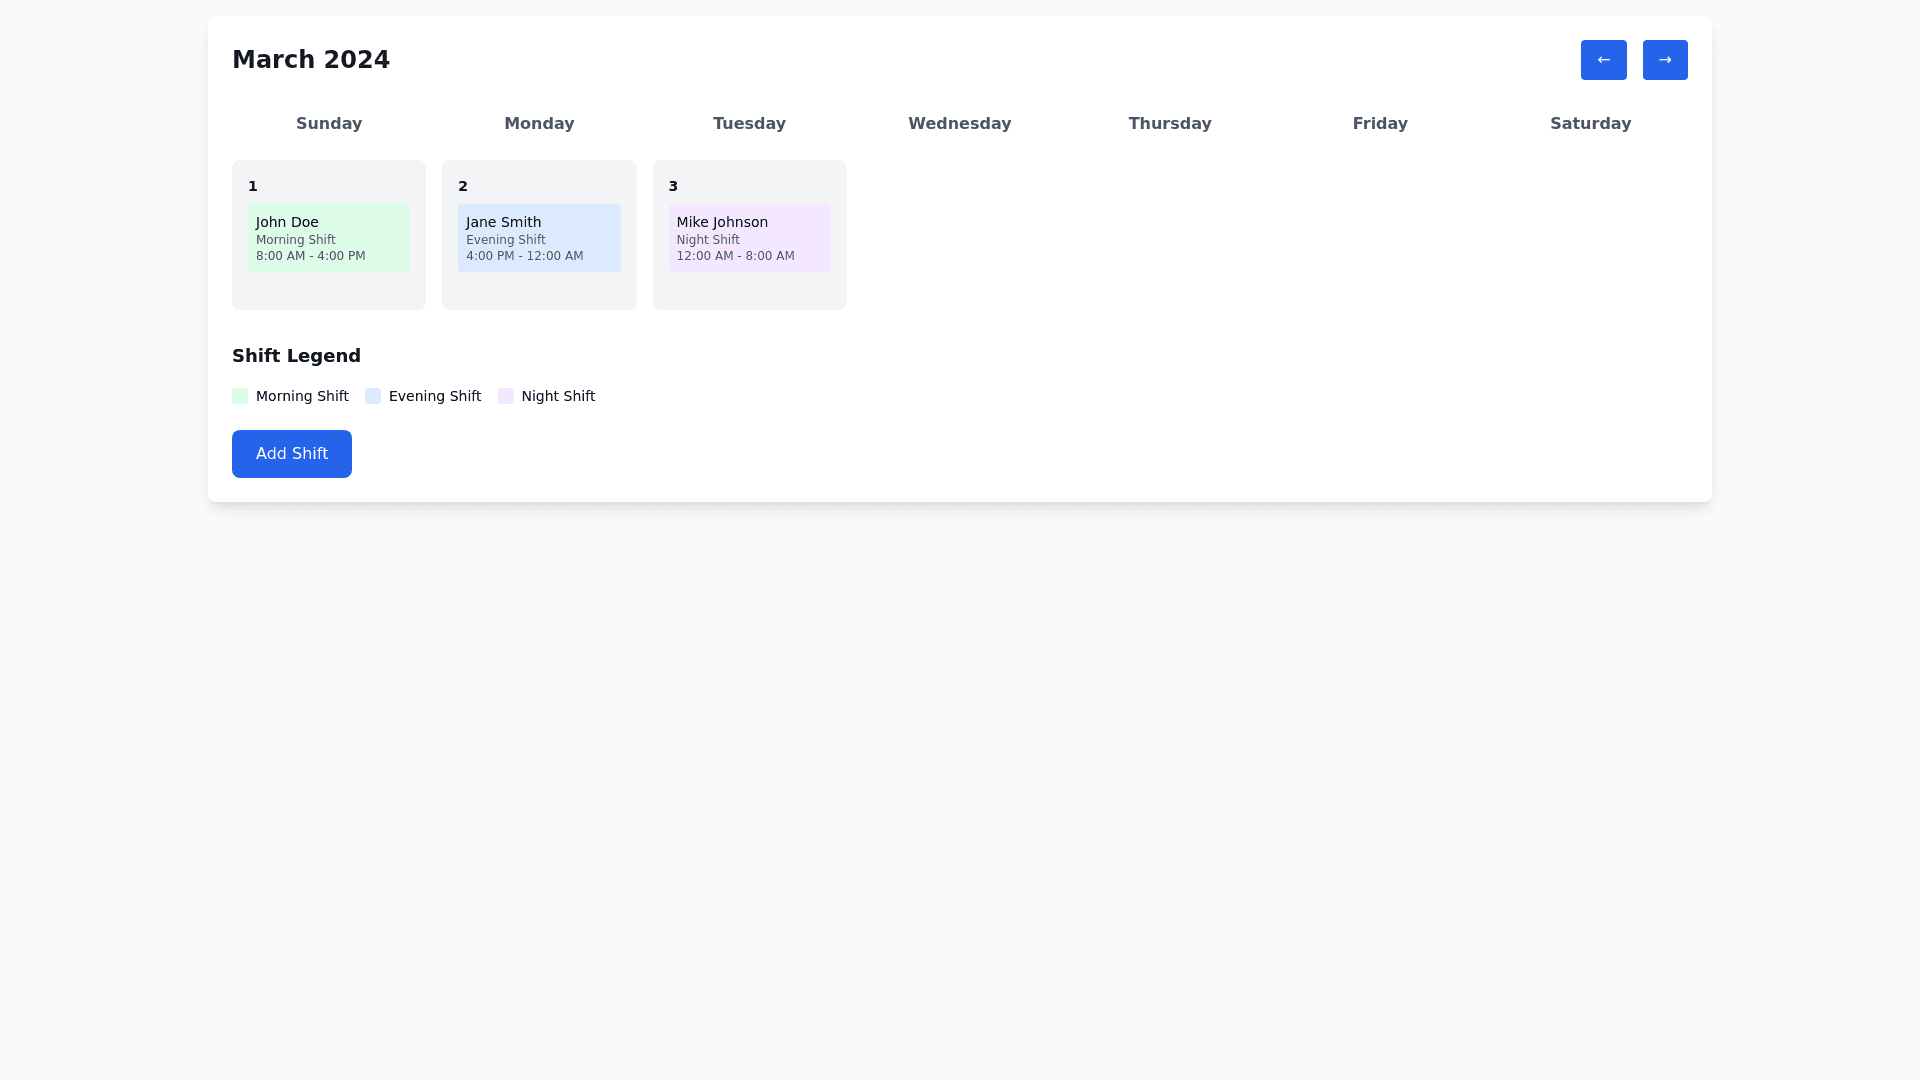This screenshot has height=1080, width=1920.
Task: Click the Shift Legend heading
Action: coord(296,356)
